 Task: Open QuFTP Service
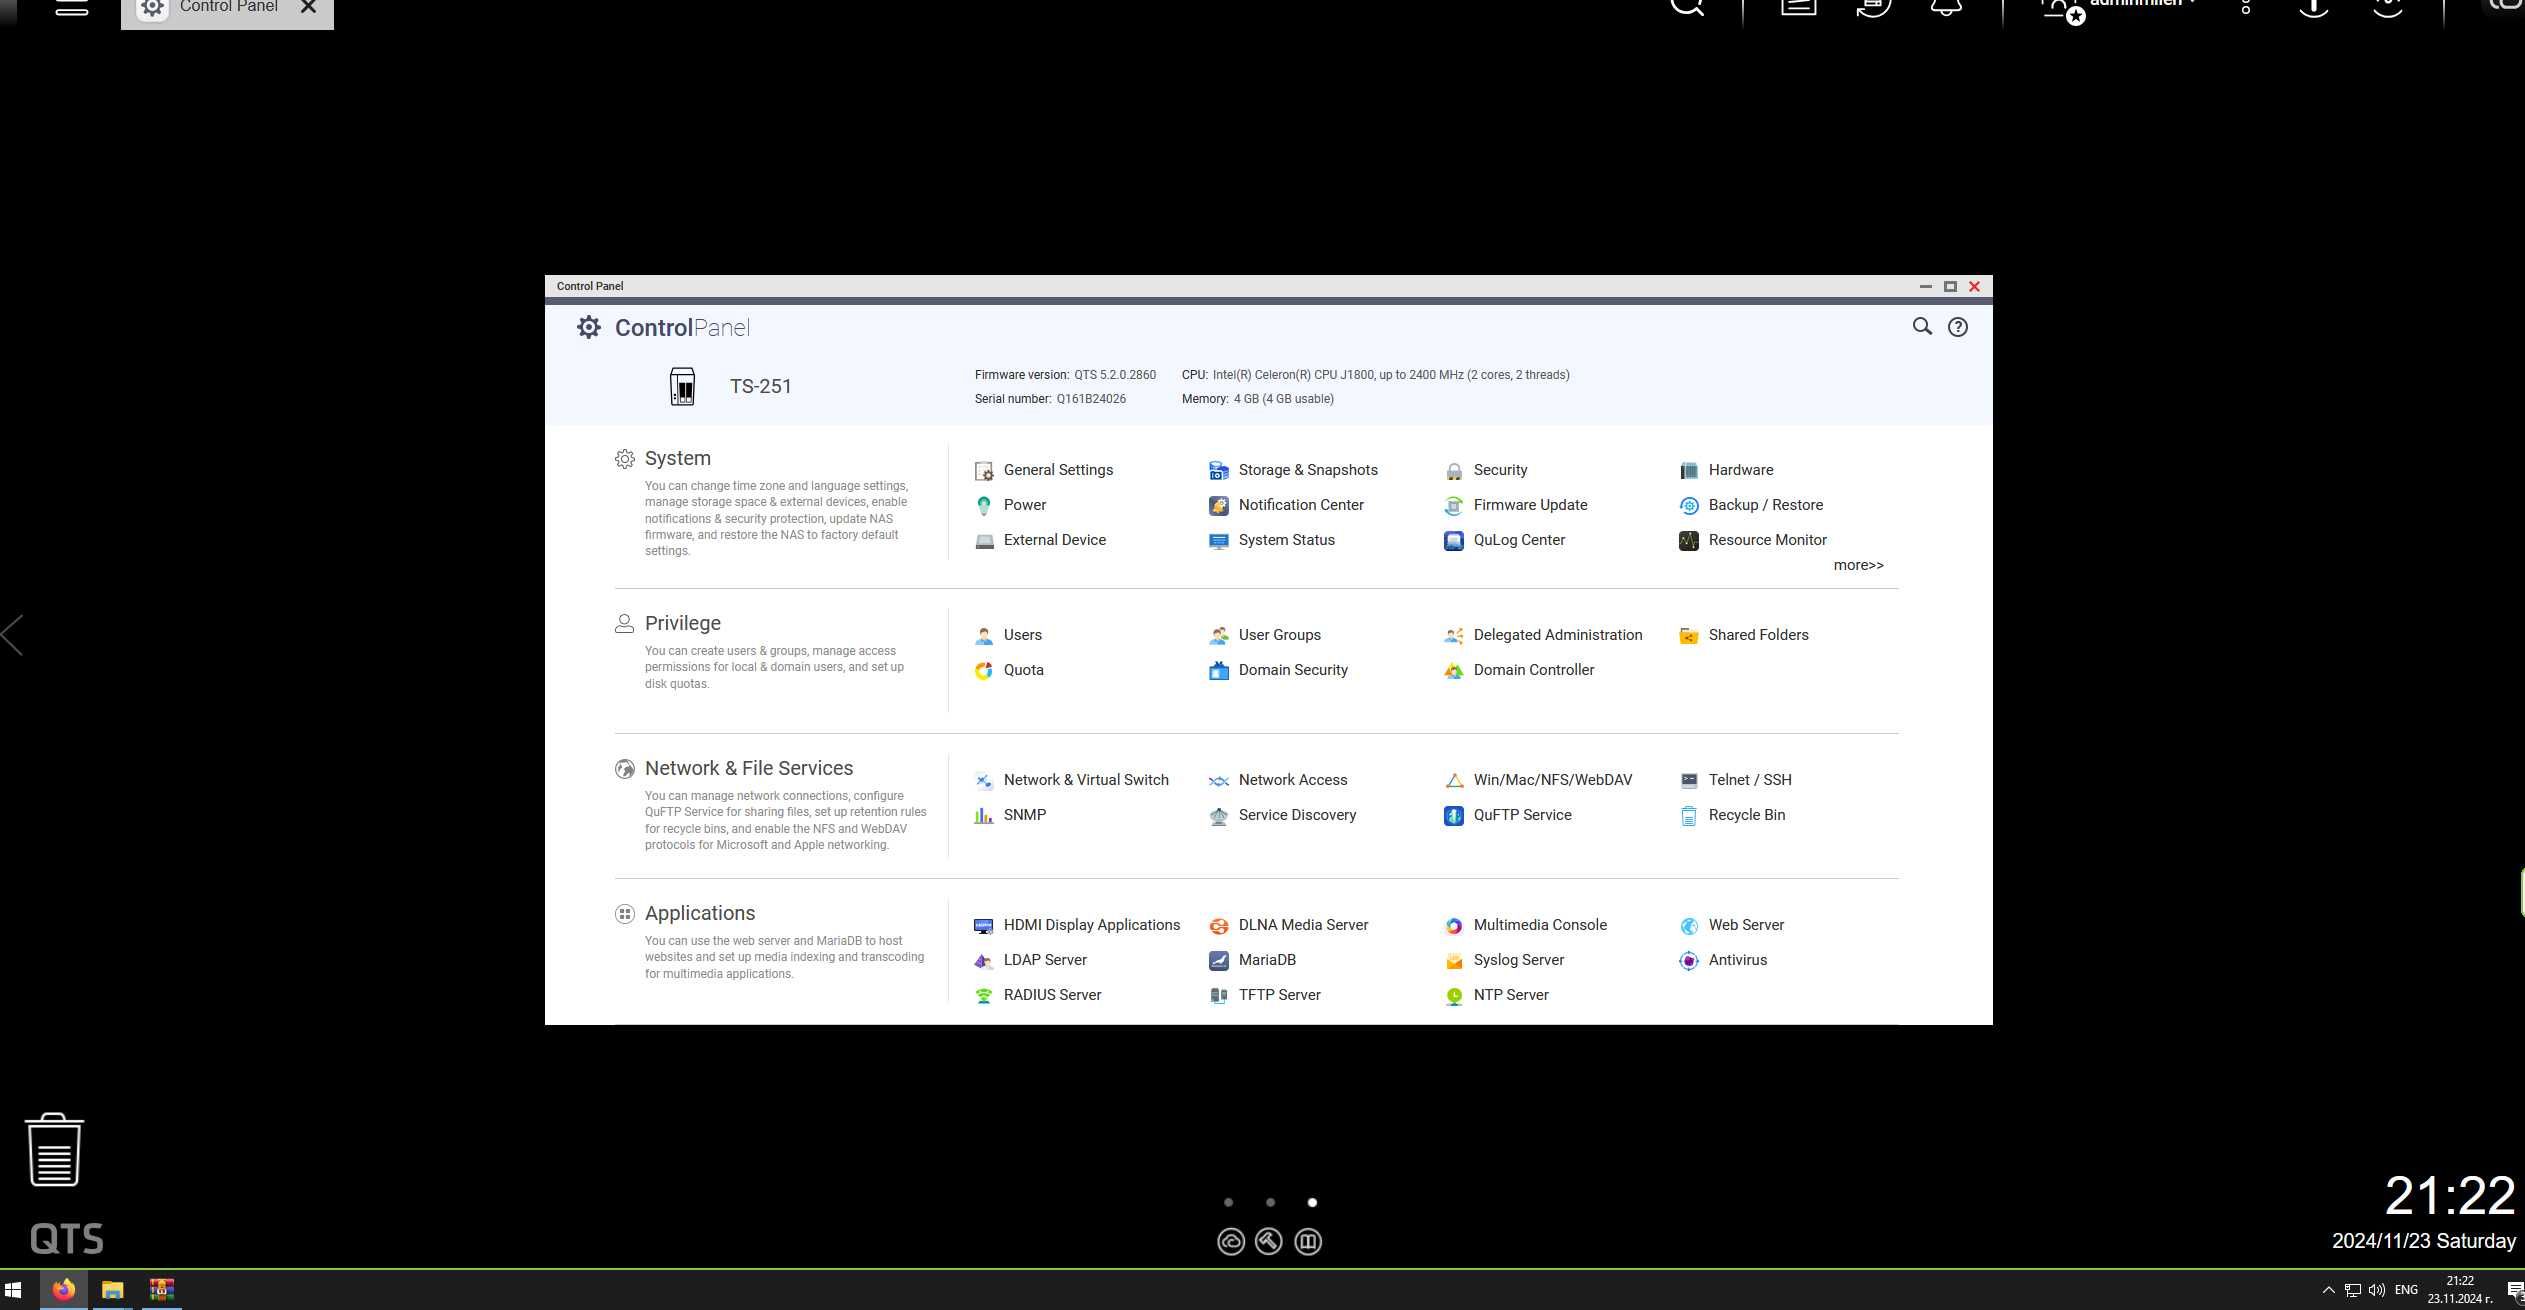[x=1508, y=815]
